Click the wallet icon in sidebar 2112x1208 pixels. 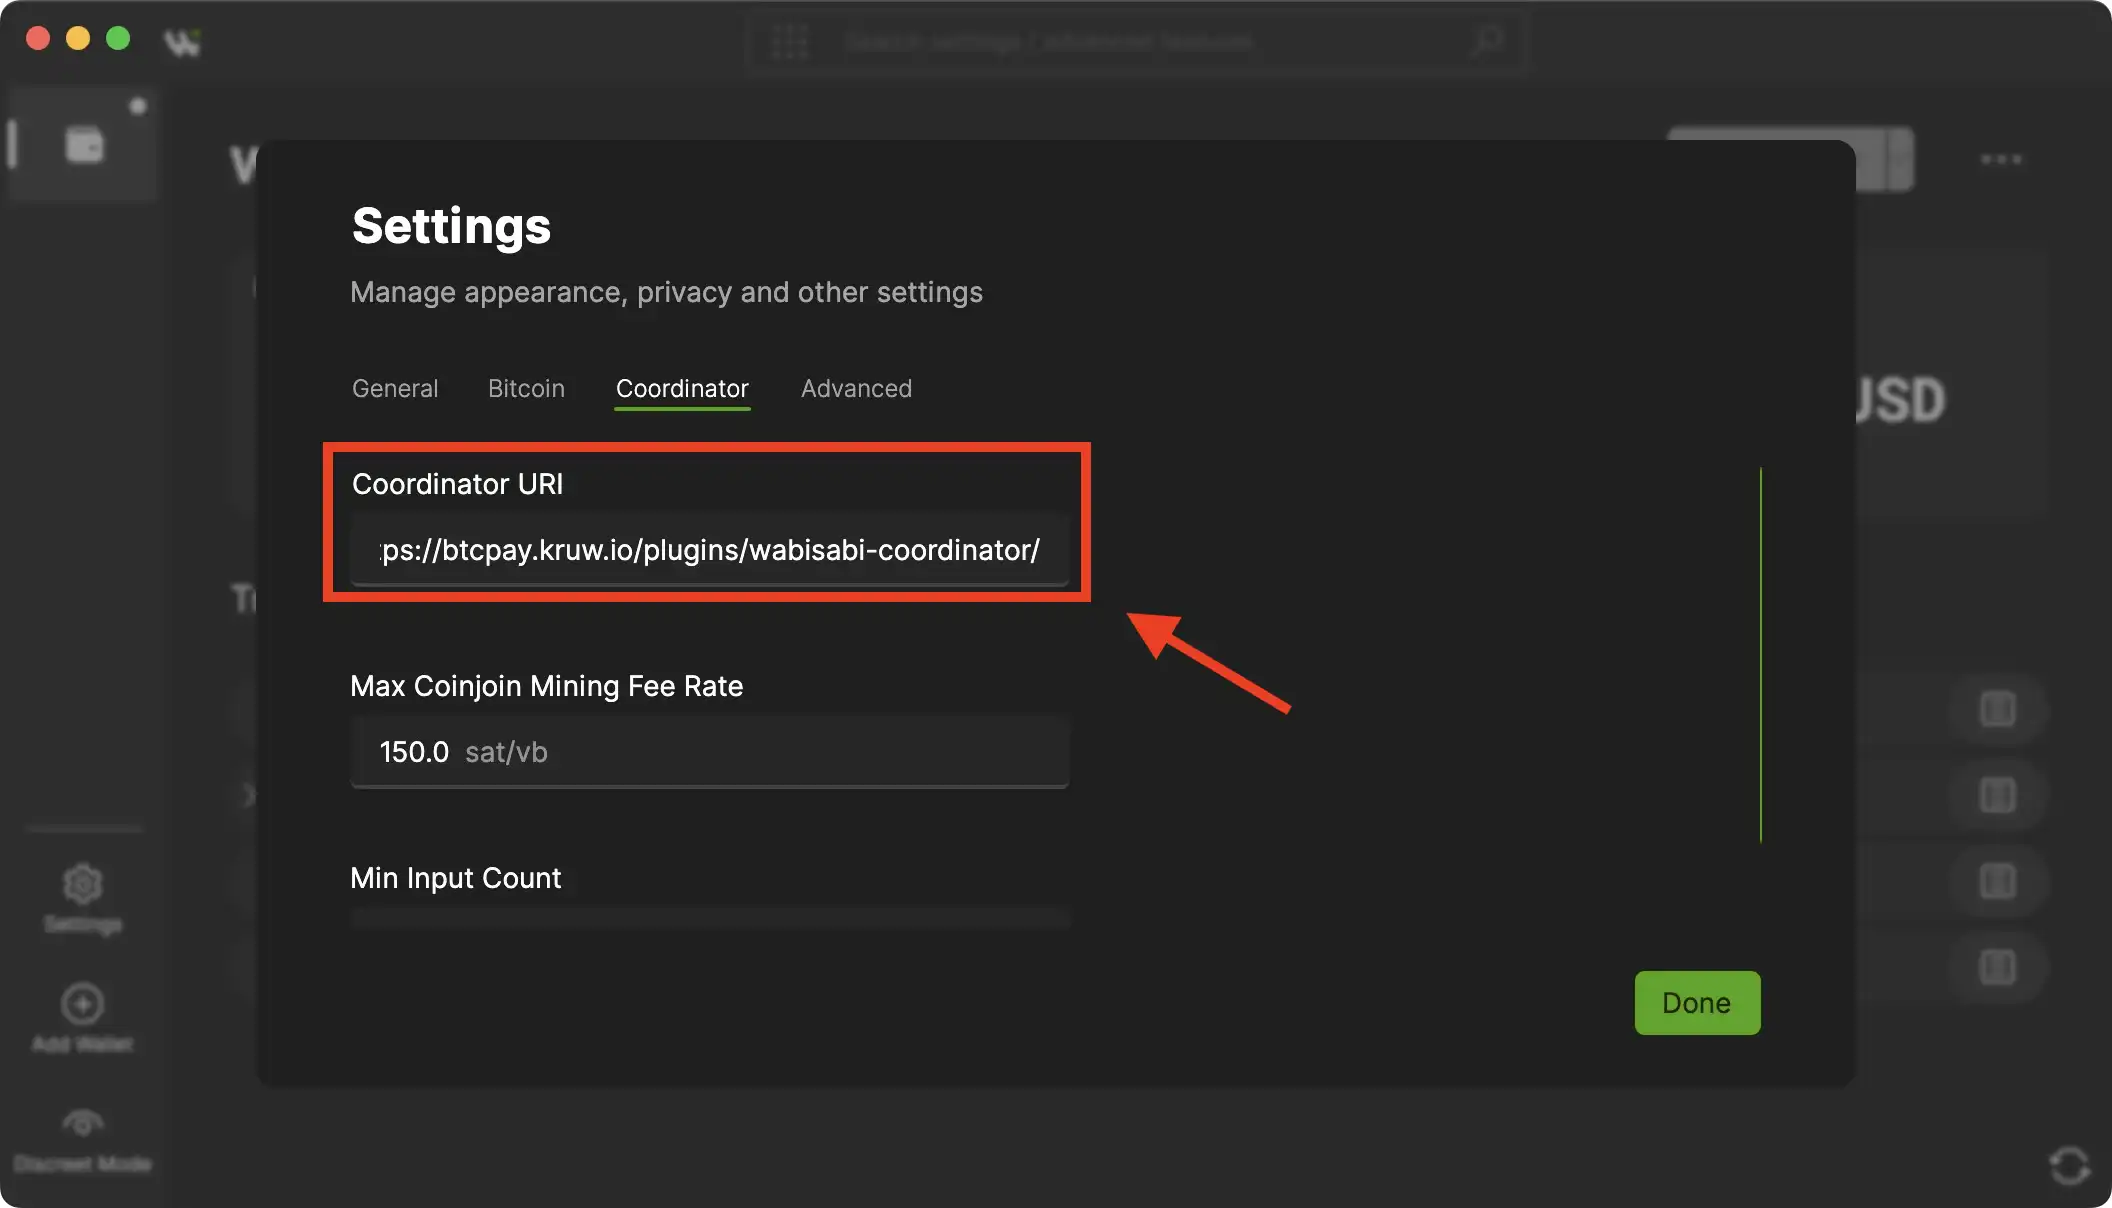pyautogui.click(x=84, y=145)
